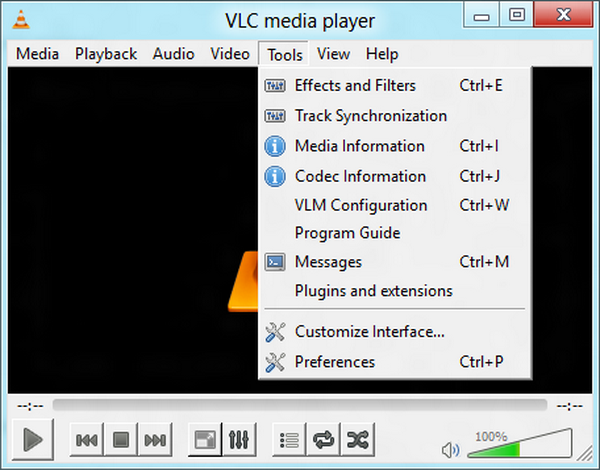The height and width of the screenshot is (470, 600).
Task: Click the Messages console icon
Action: point(275,262)
